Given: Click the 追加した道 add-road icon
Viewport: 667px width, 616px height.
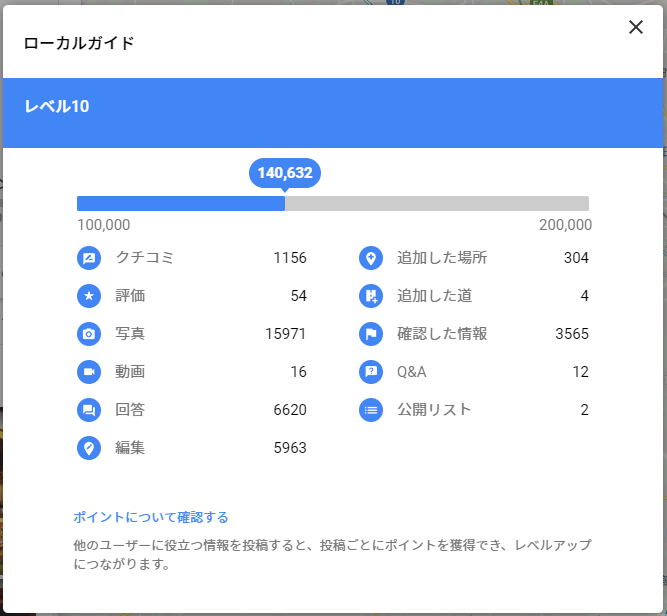Looking at the screenshot, I should click(371, 296).
